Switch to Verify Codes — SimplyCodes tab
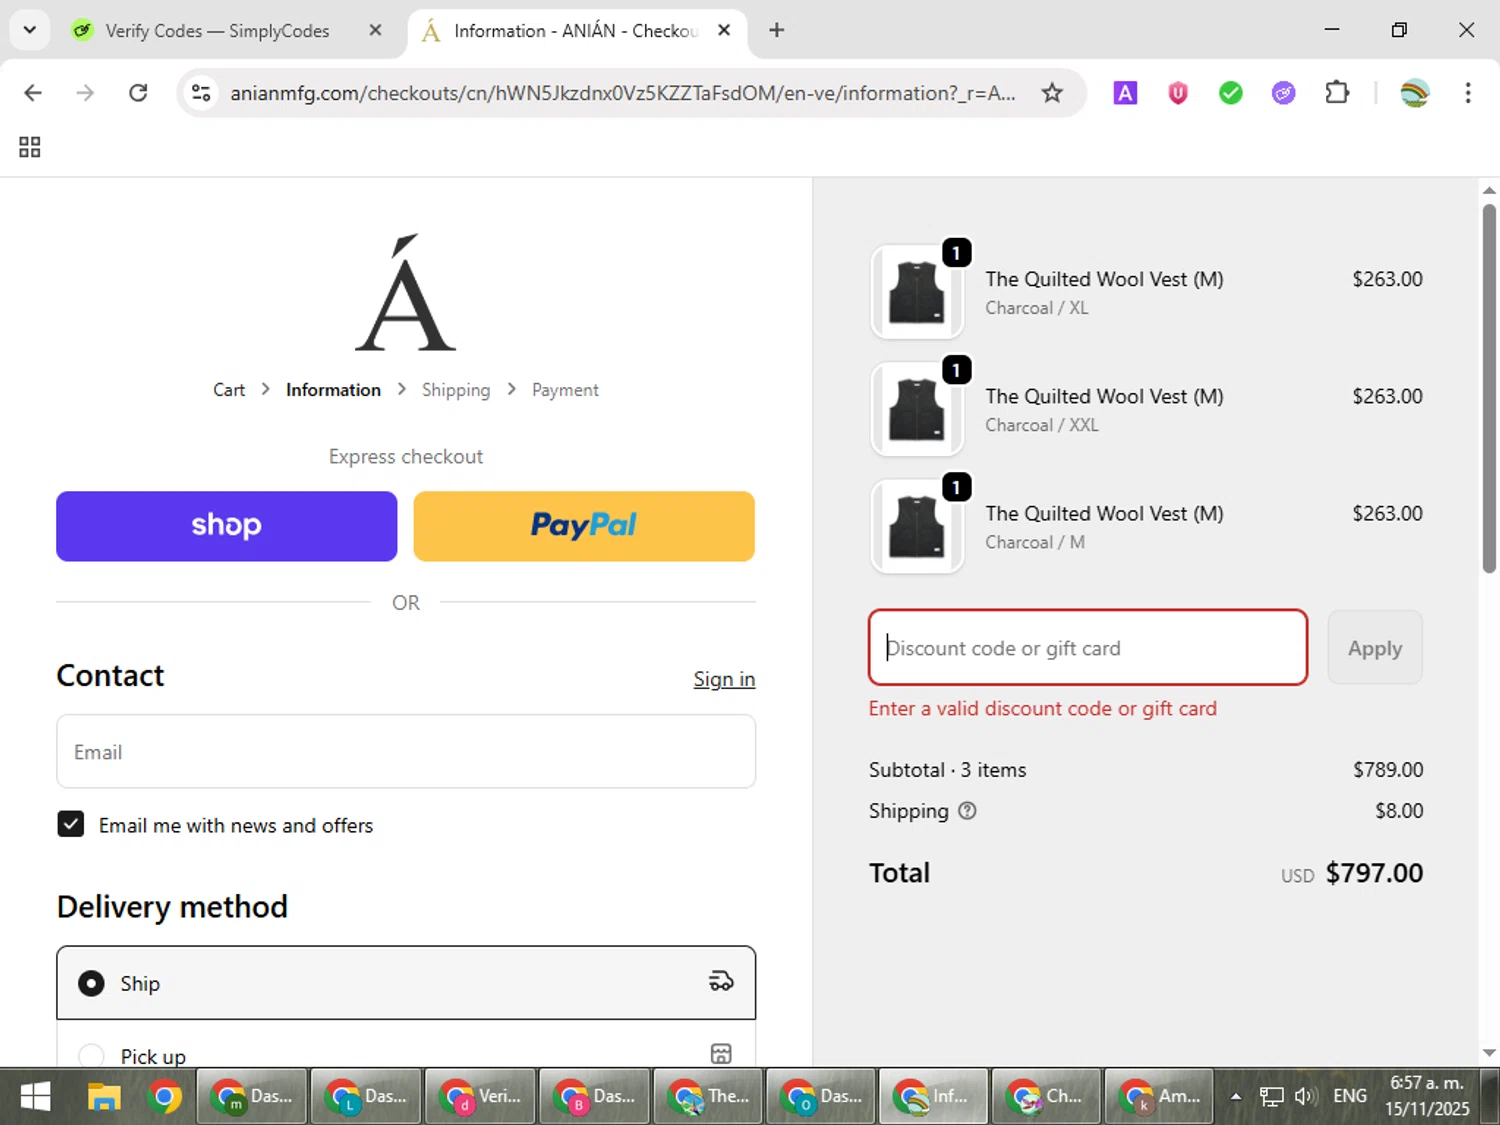This screenshot has height=1125, width=1500. pos(217,31)
